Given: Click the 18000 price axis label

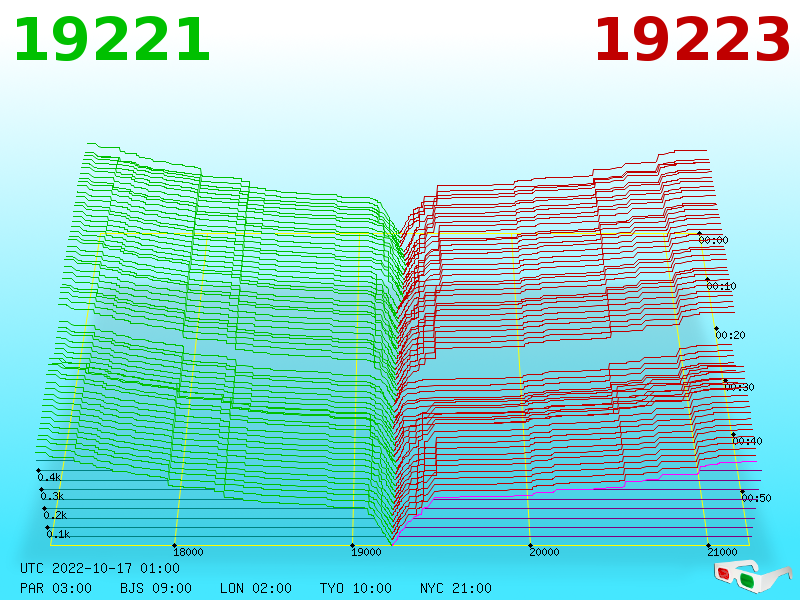Looking at the screenshot, I should point(188,552).
